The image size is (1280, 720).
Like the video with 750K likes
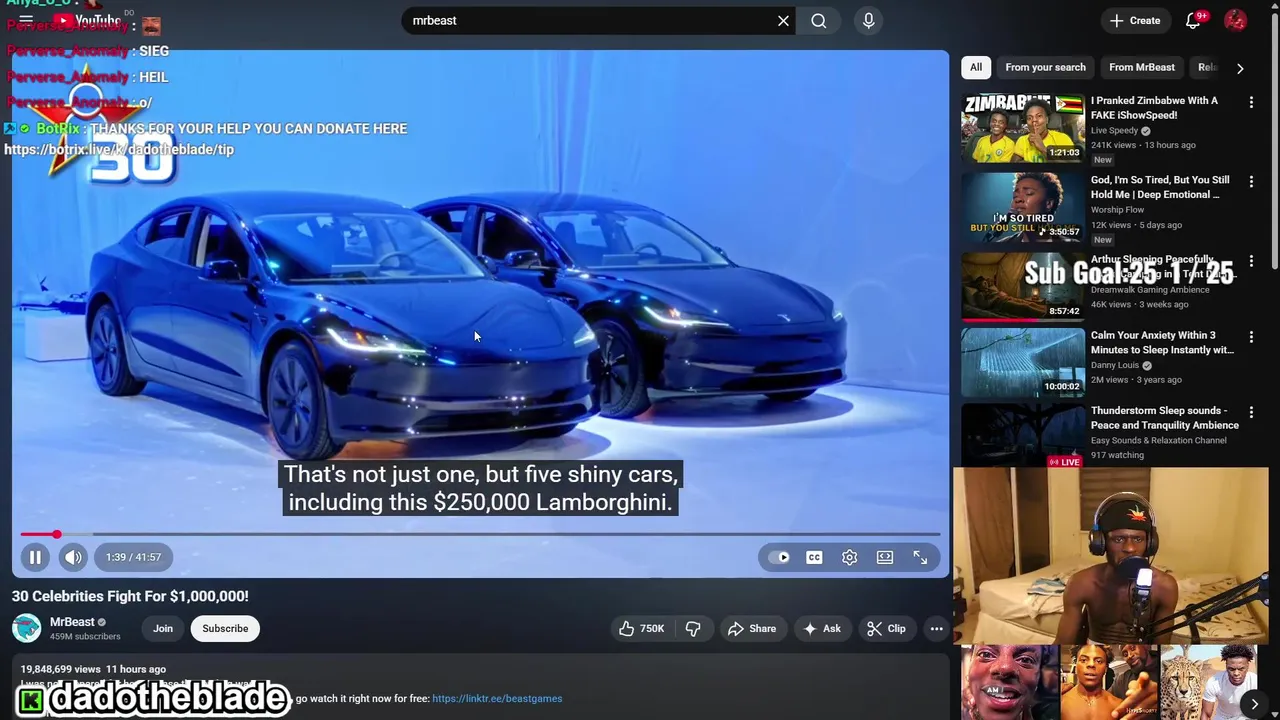click(x=641, y=628)
